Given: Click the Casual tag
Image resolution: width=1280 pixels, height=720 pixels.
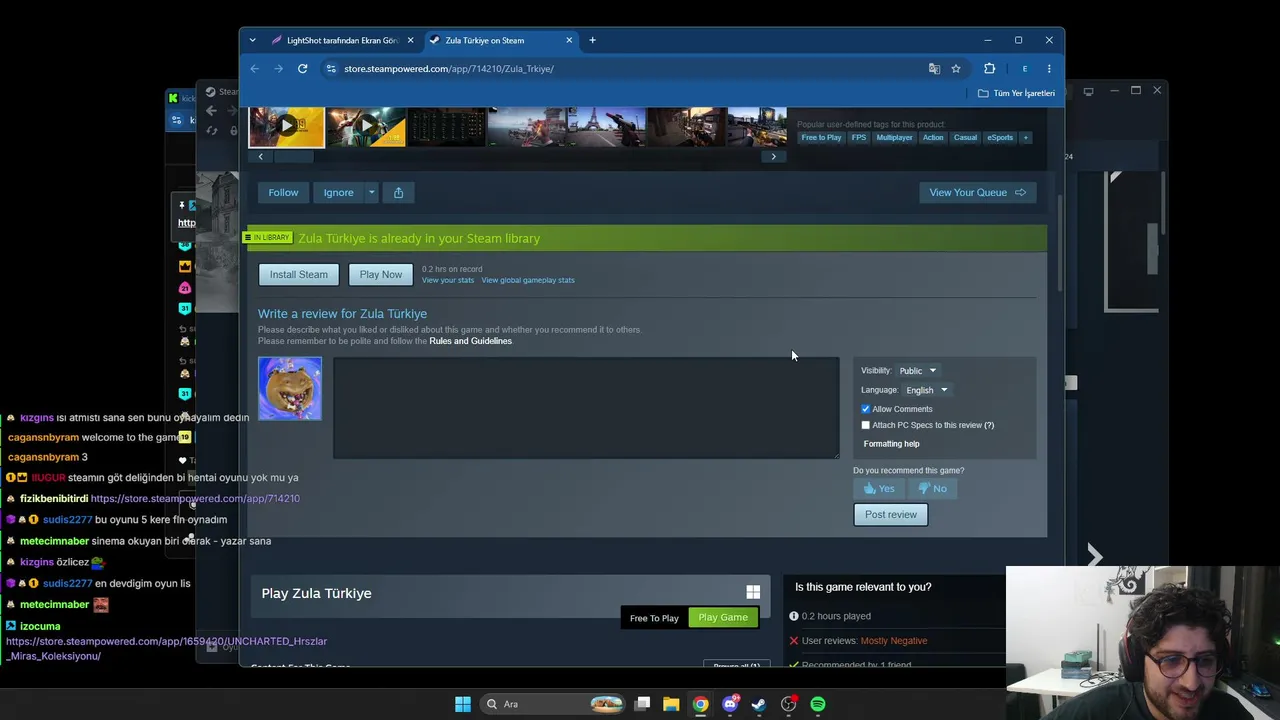Looking at the screenshot, I should [965, 137].
